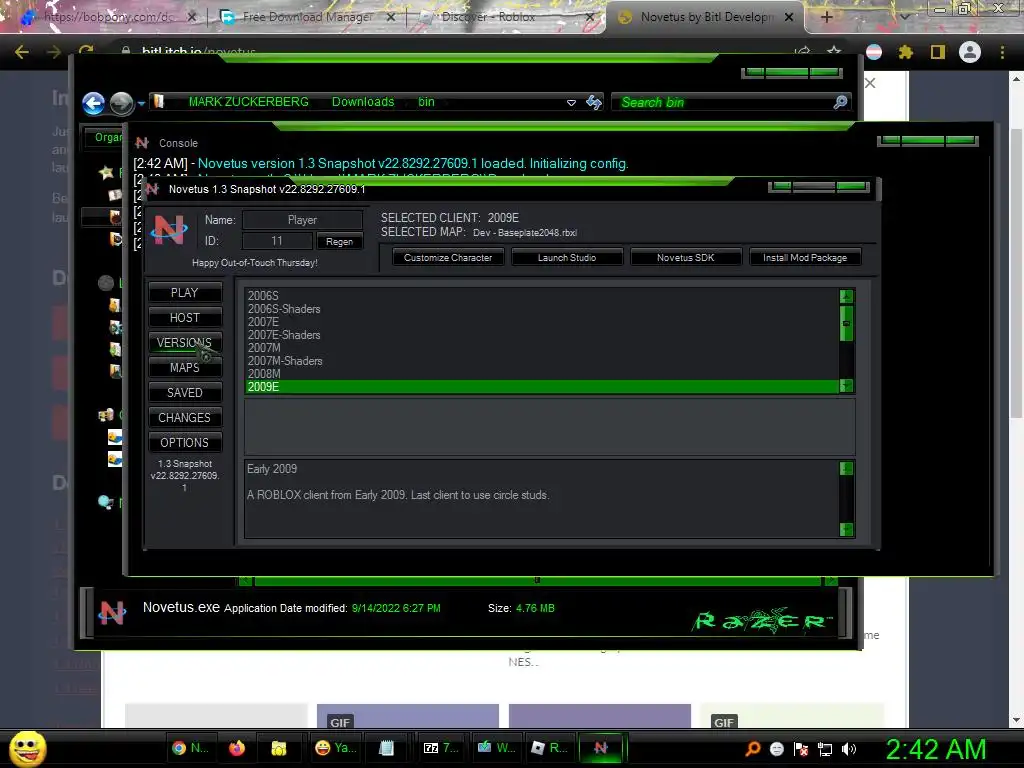Open the HOST tab
Image resolution: width=1024 pixels, height=768 pixels.
[185, 317]
